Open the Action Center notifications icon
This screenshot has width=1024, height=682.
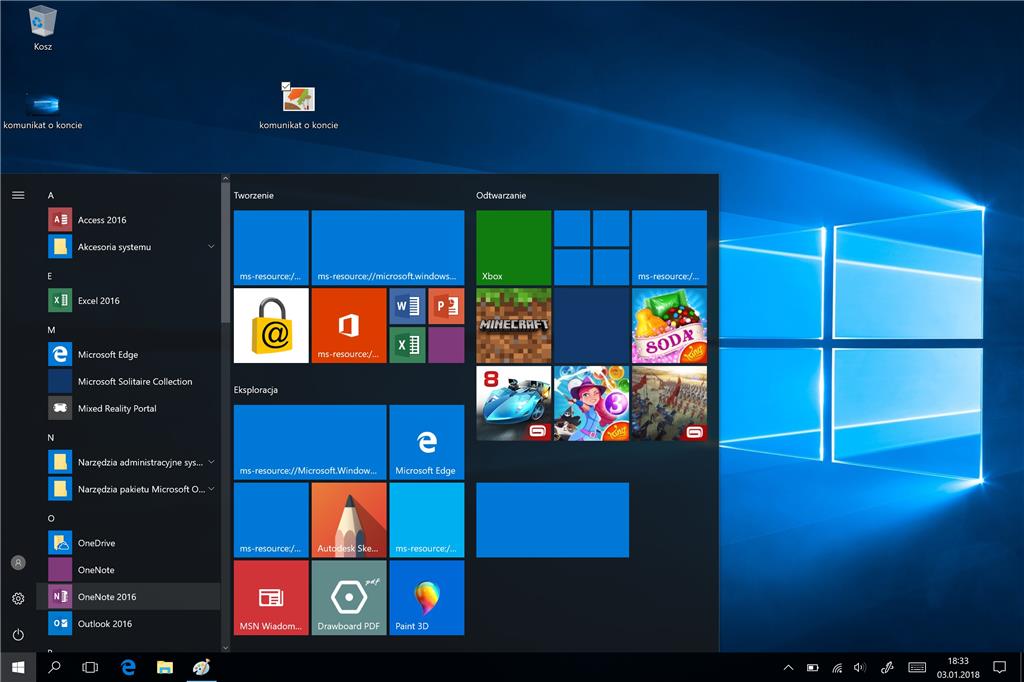pos(999,667)
